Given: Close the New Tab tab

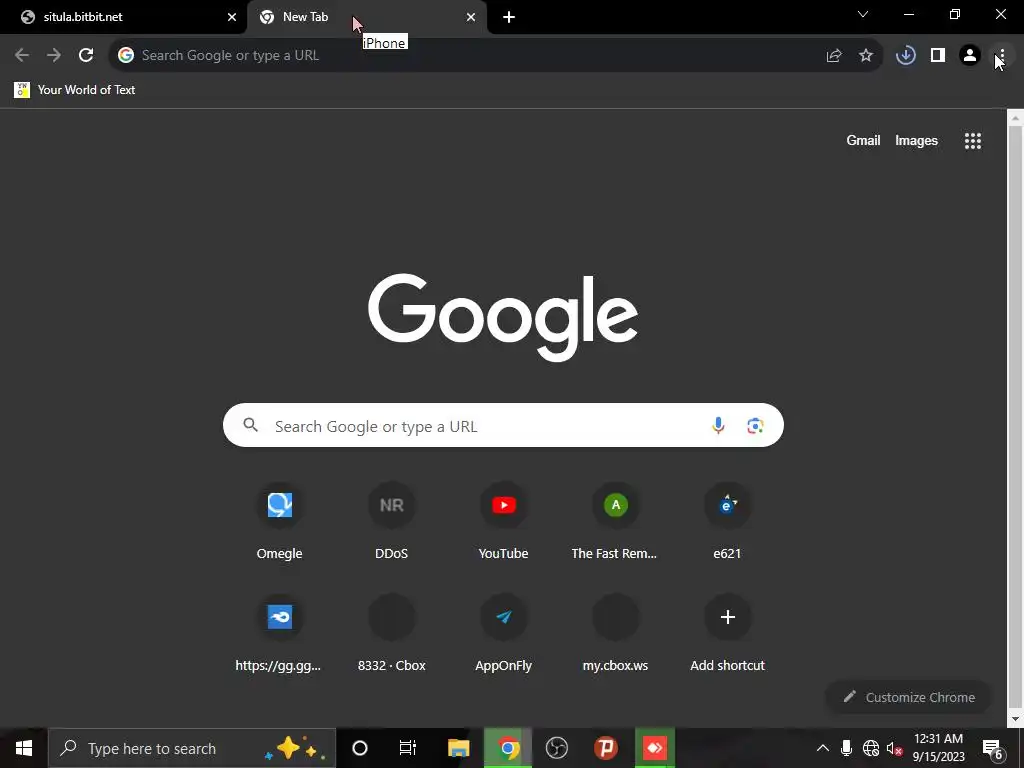Looking at the screenshot, I should tap(471, 17).
